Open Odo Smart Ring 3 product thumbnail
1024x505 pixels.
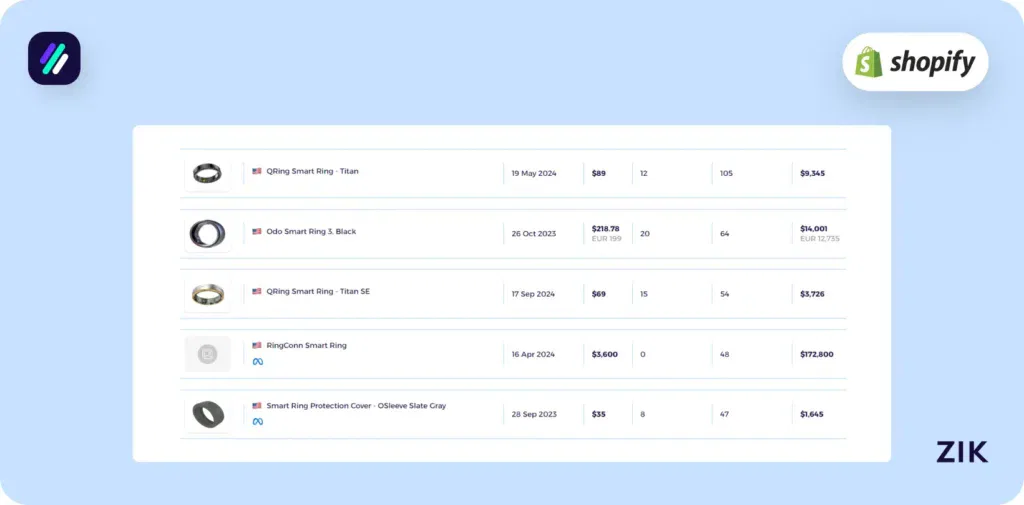[208, 233]
